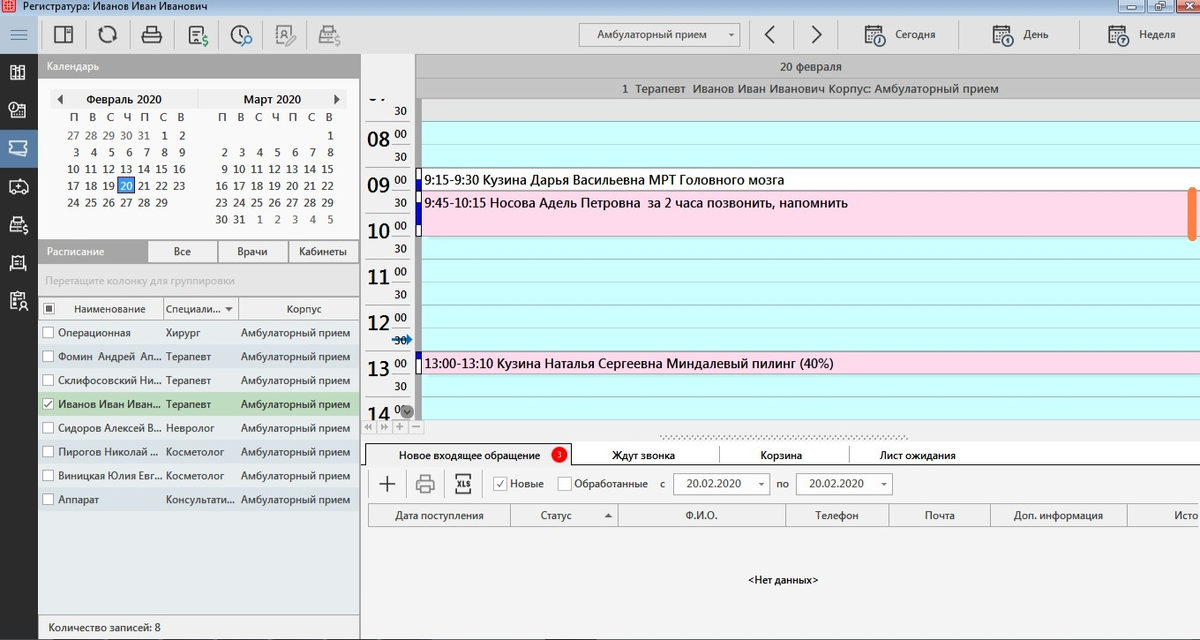
Task: Open the clipboard with person sidebar icon
Action: 17,300
